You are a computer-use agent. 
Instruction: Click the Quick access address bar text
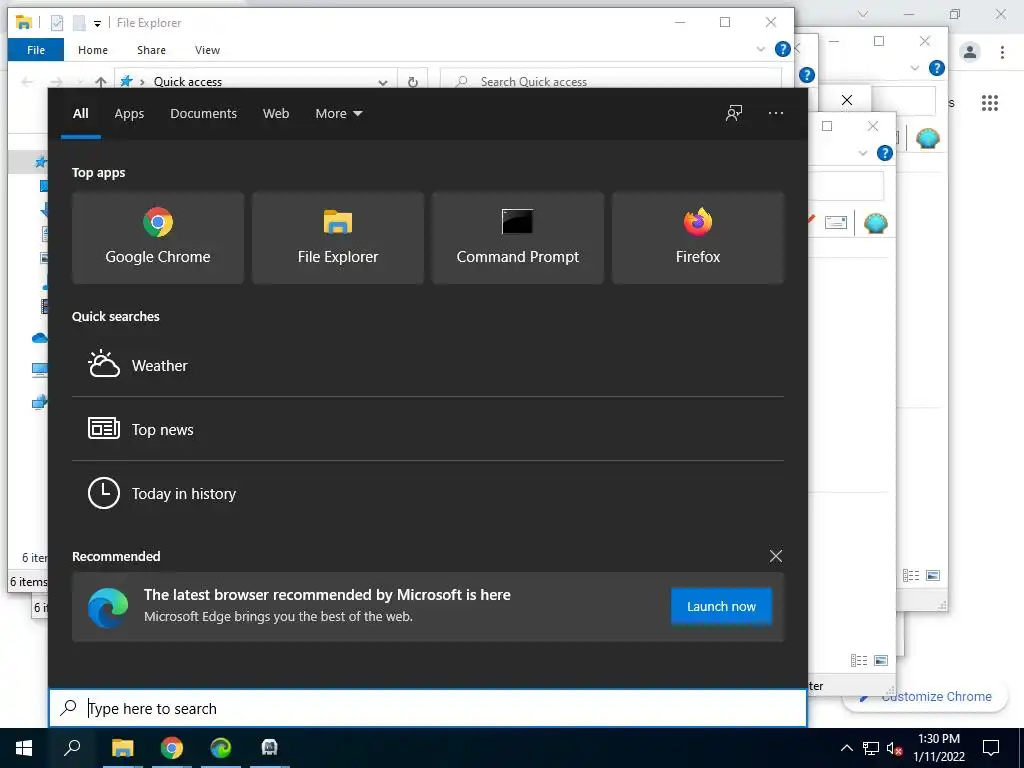(x=188, y=82)
